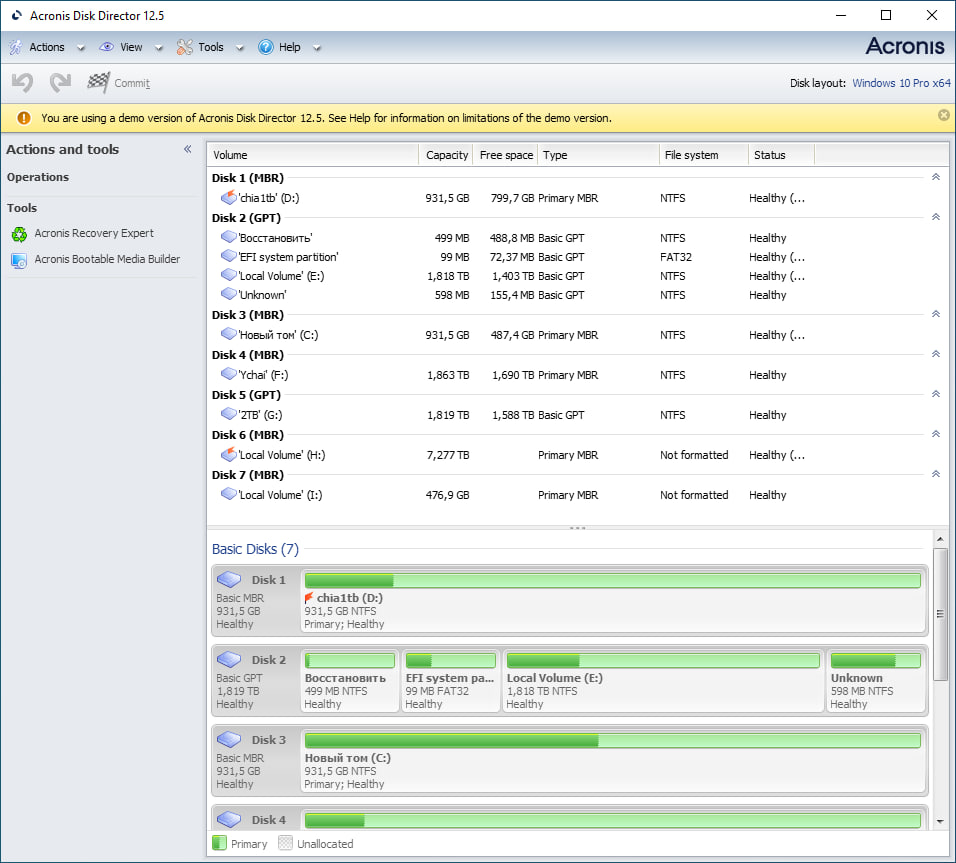
Task: Collapse the Disk 5 (GPT) group
Action: pos(936,393)
